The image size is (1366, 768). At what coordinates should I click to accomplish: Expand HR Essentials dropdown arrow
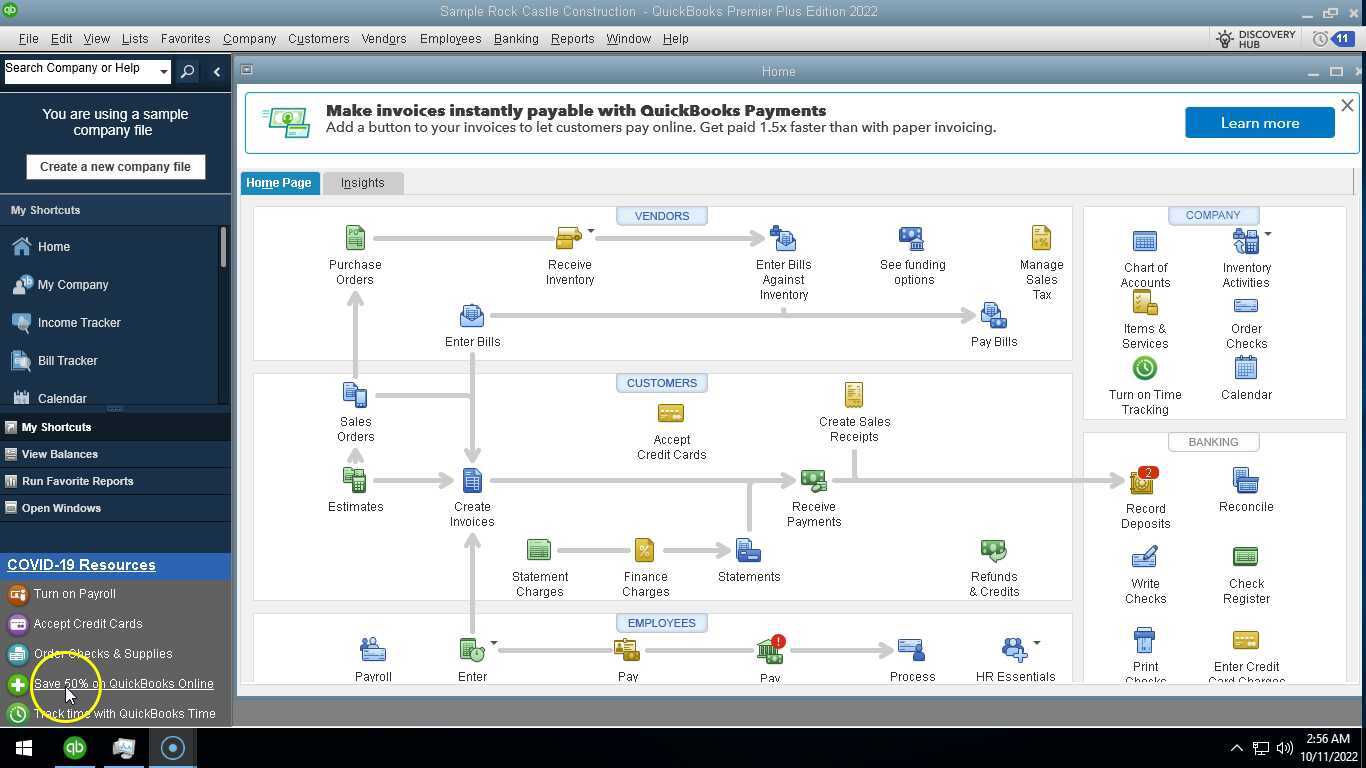[x=1037, y=643]
